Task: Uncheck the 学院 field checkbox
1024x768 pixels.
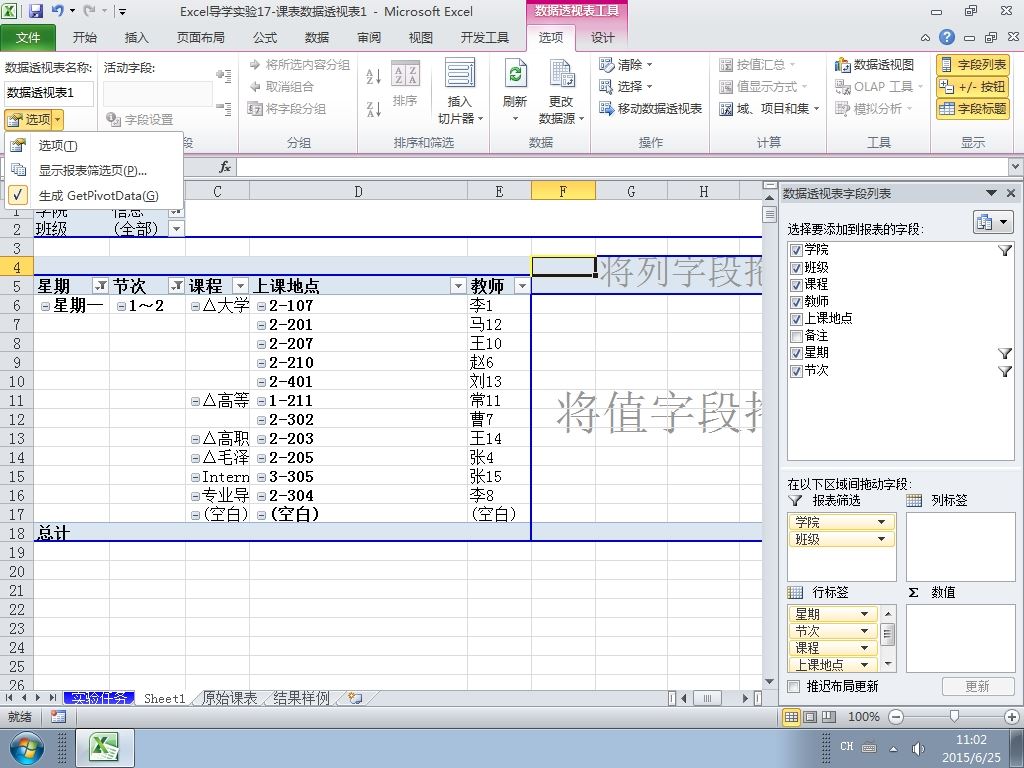Action: [x=796, y=250]
